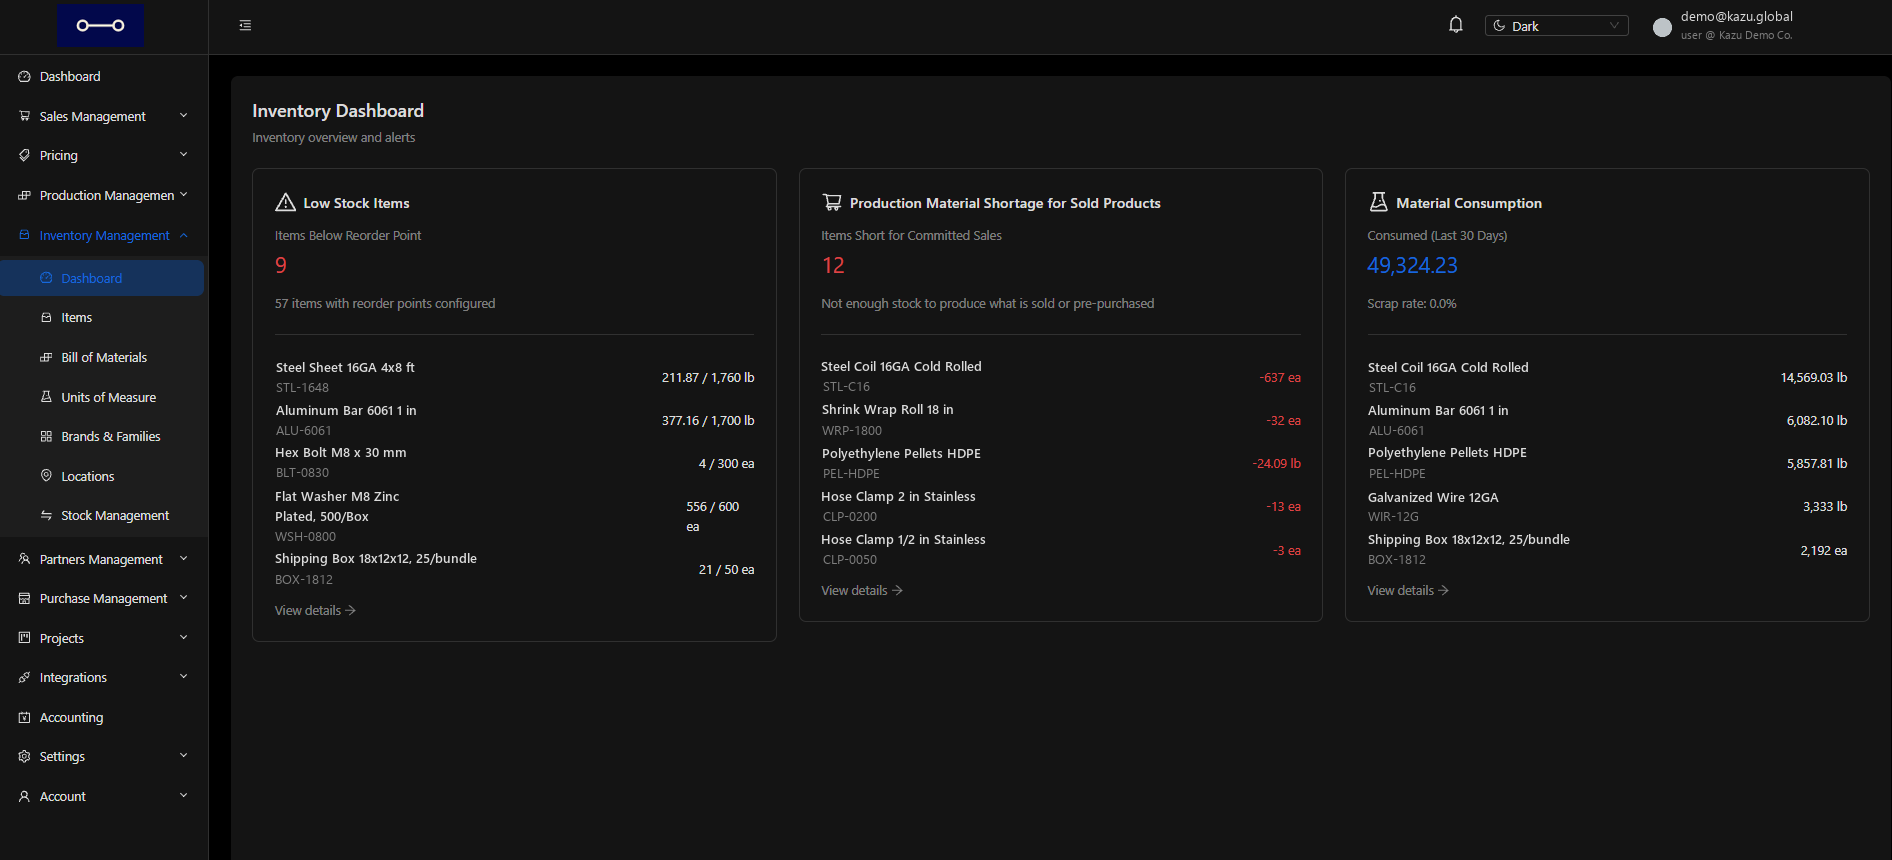Click the Accounting icon in sidebar

click(24, 717)
